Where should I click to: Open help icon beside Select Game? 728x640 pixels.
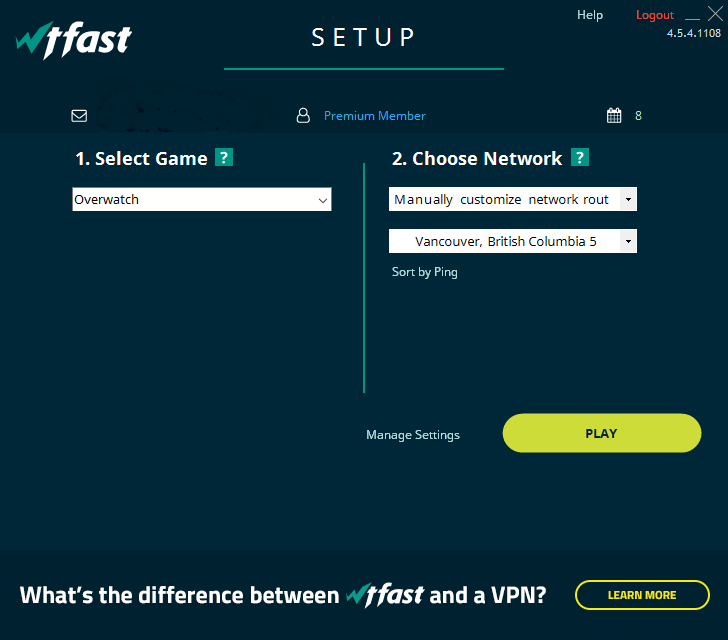pos(224,158)
